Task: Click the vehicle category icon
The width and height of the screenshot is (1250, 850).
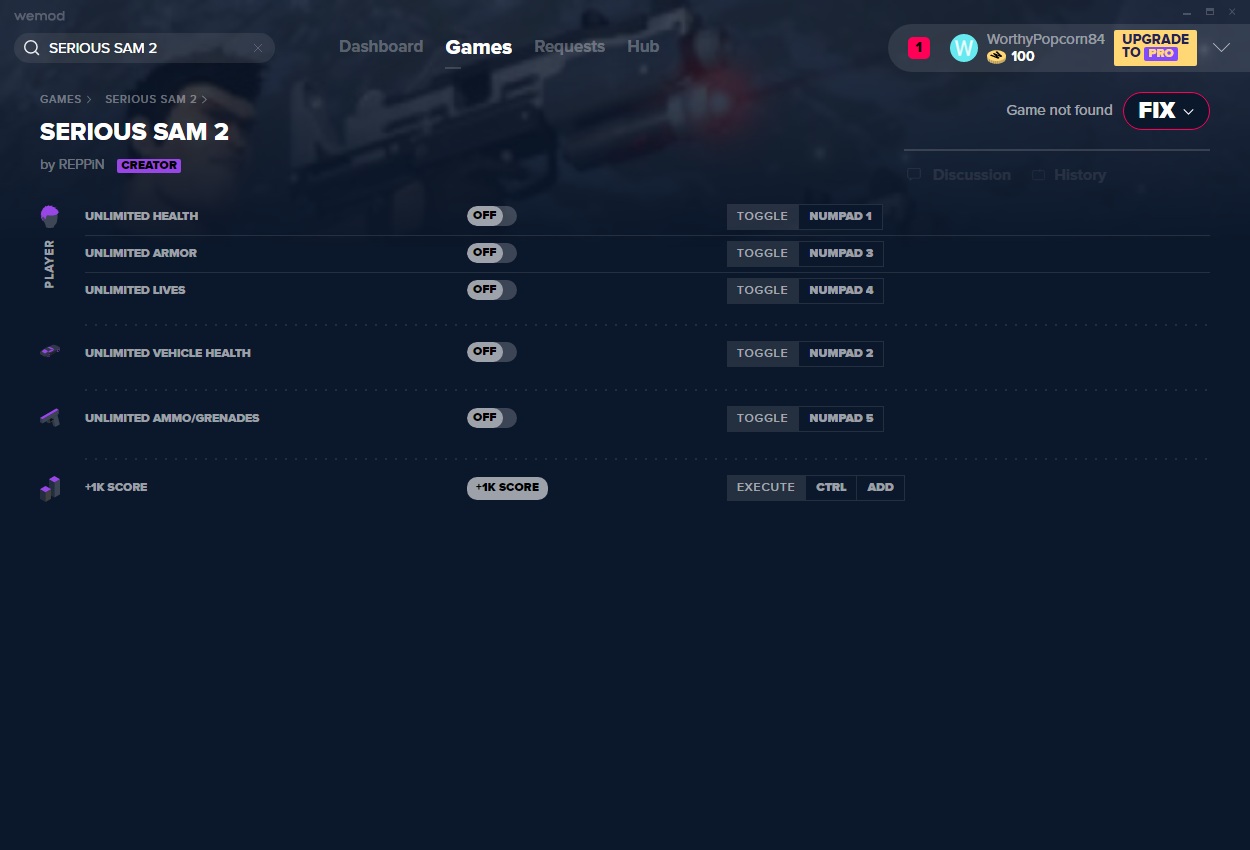Action: [x=50, y=352]
